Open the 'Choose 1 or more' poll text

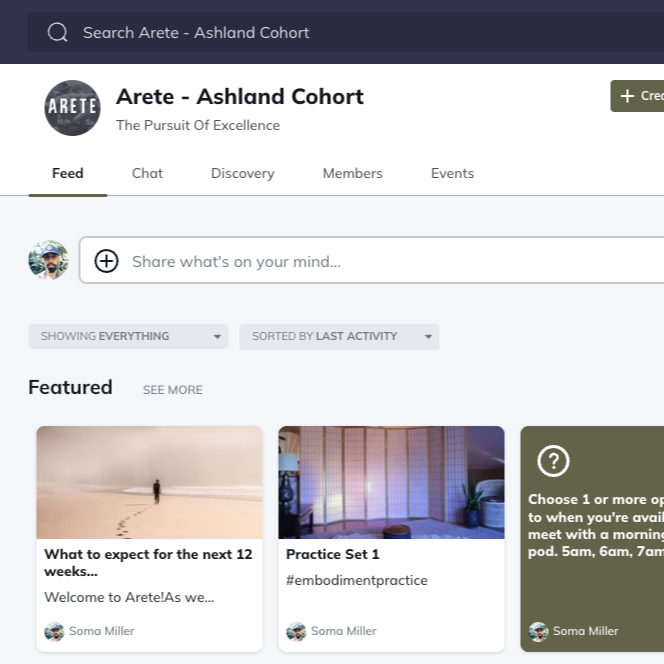(x=596, y=525)
